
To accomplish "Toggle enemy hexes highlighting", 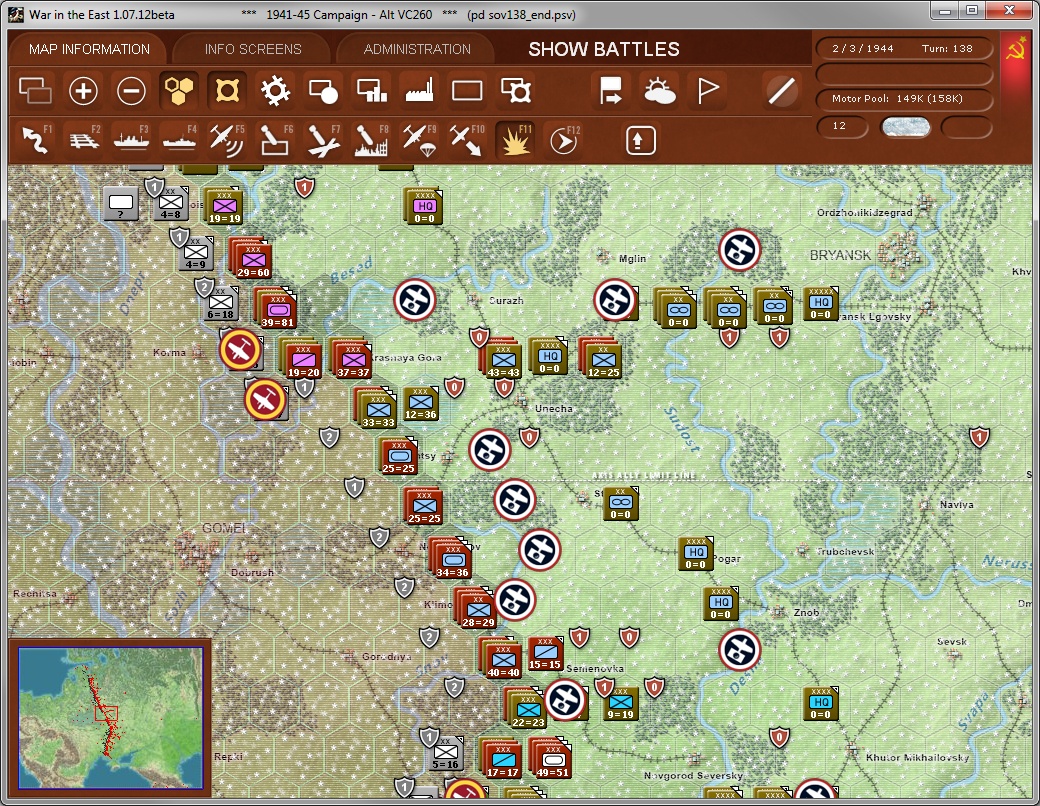I will click(x=227, y=91).
